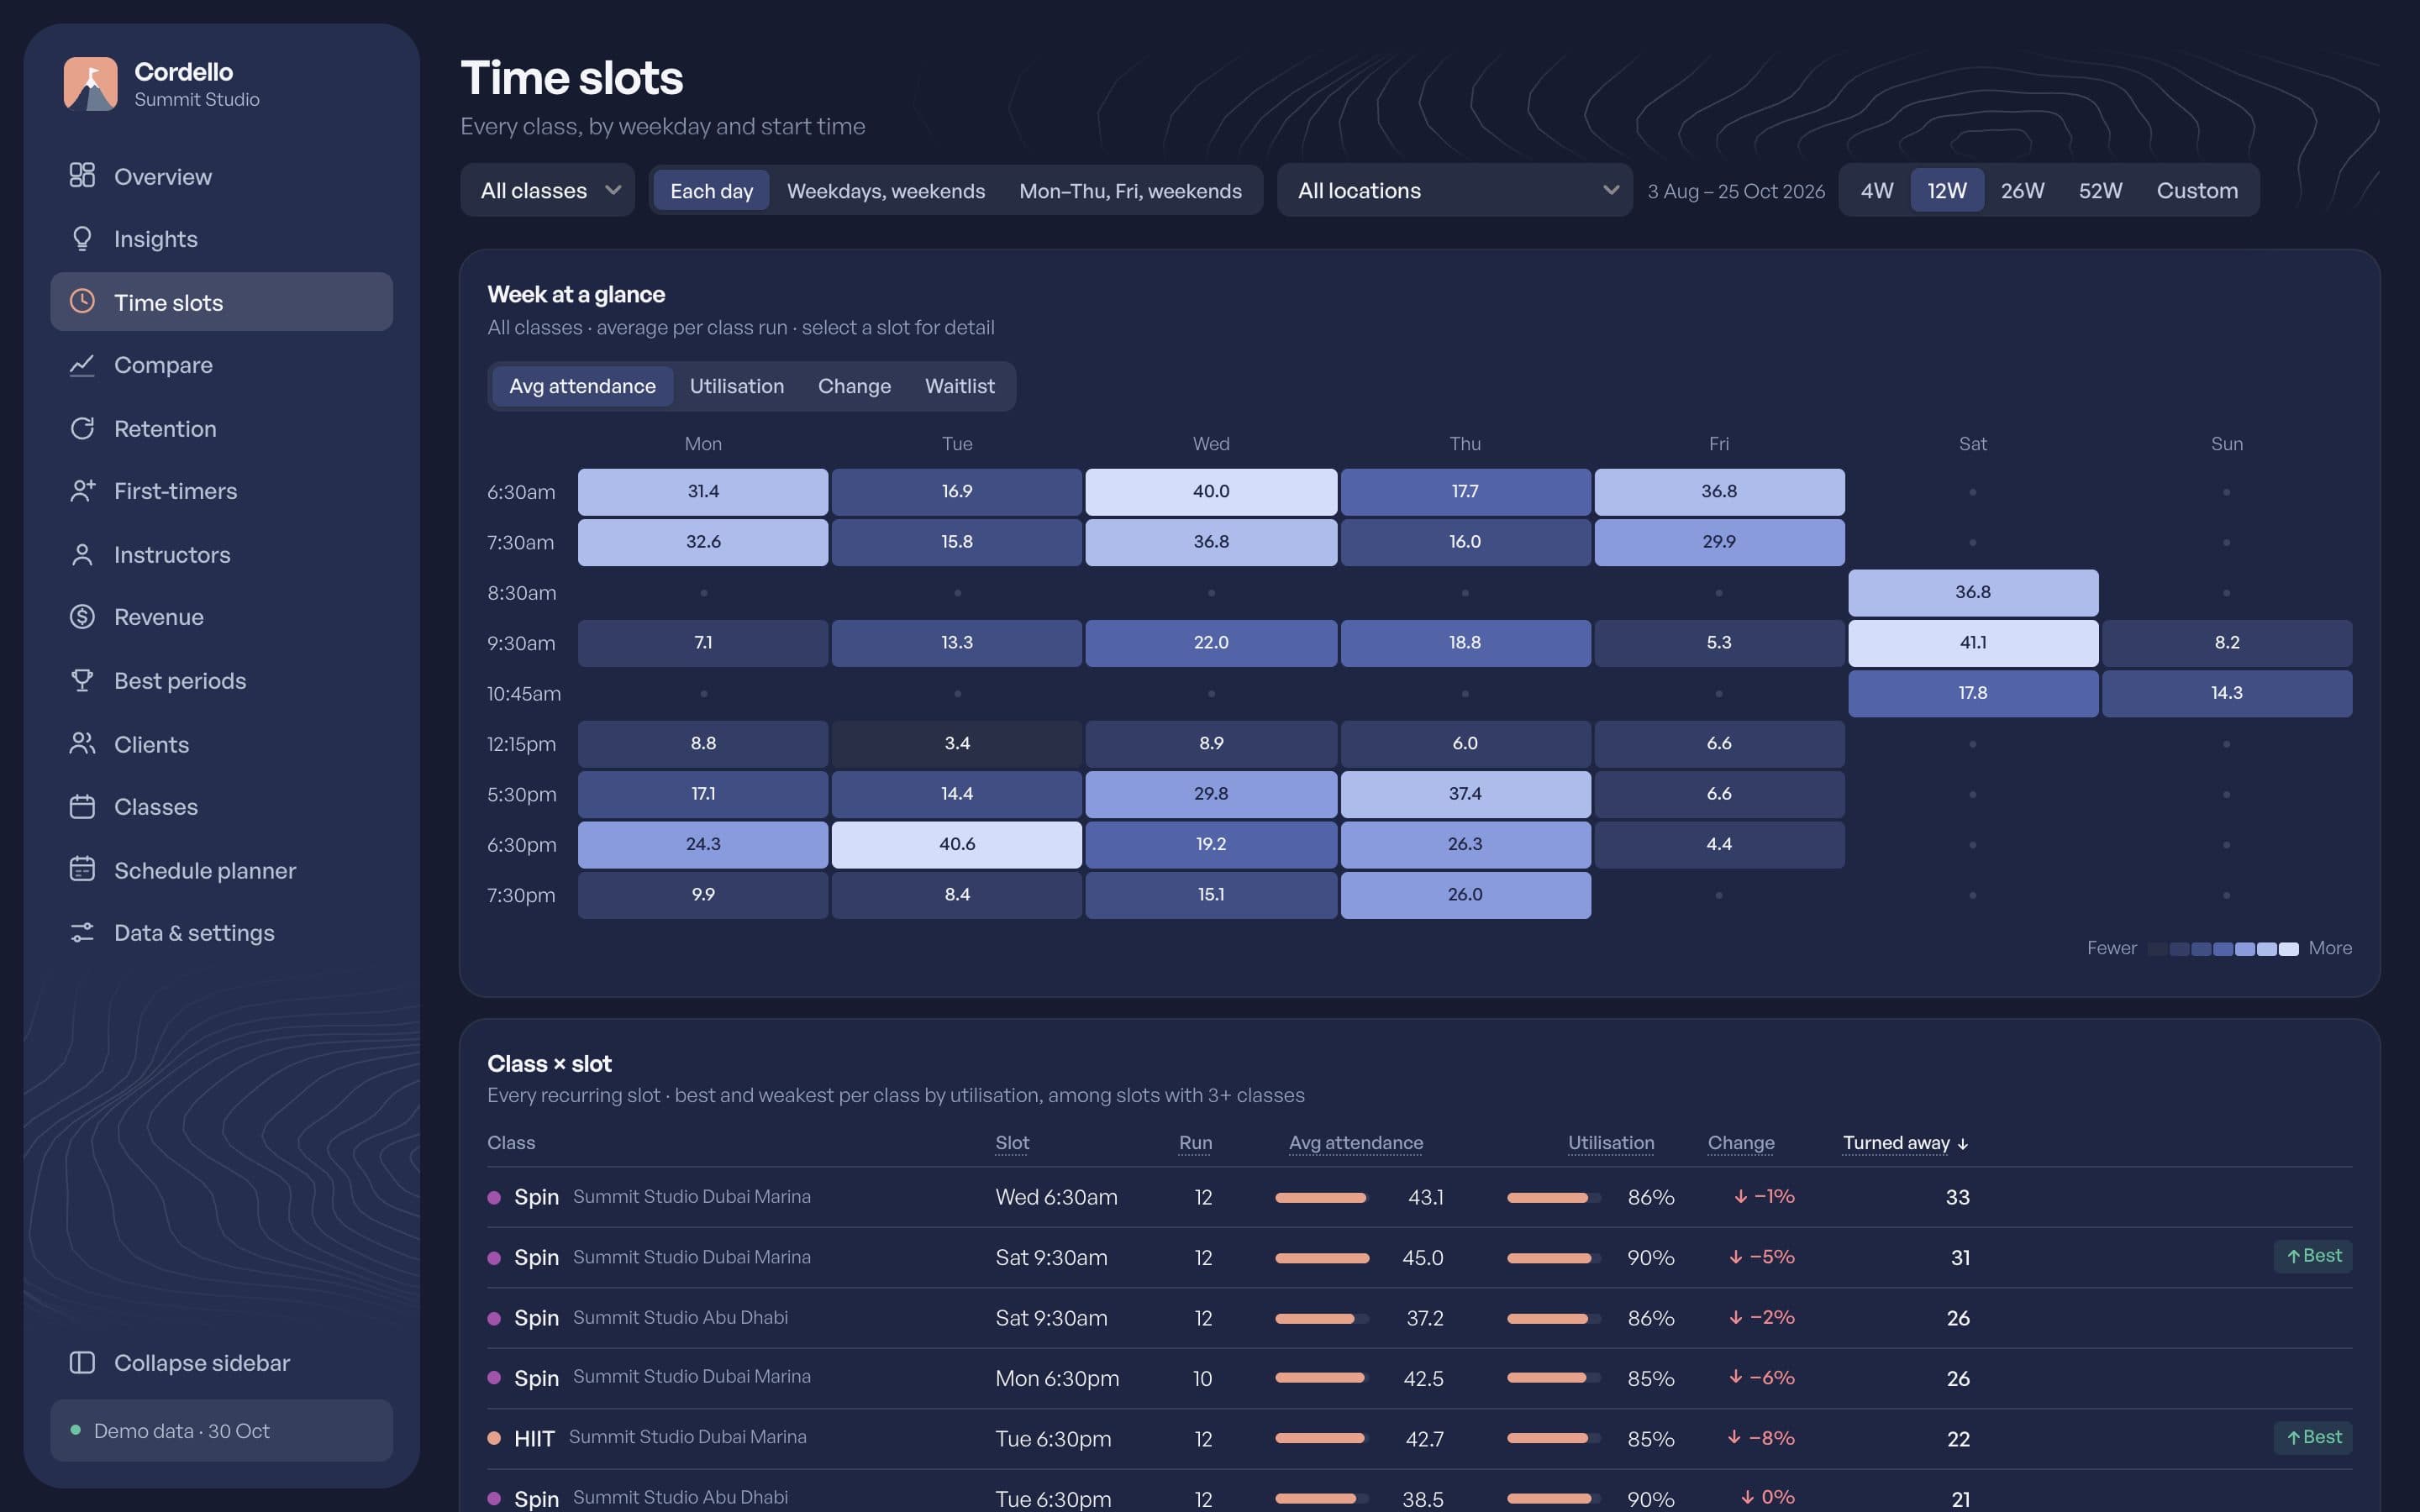Click the Demo data · 30 Oct status badge

(x=221, y=1430)
